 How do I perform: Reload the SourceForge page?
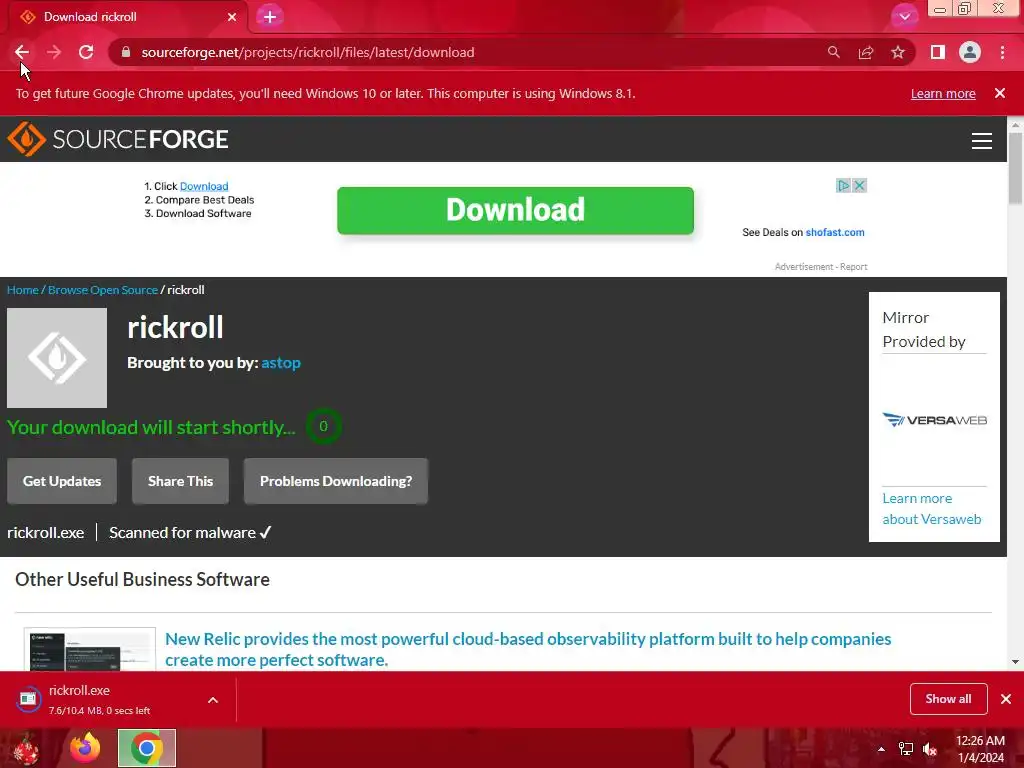tap(86, 52)
